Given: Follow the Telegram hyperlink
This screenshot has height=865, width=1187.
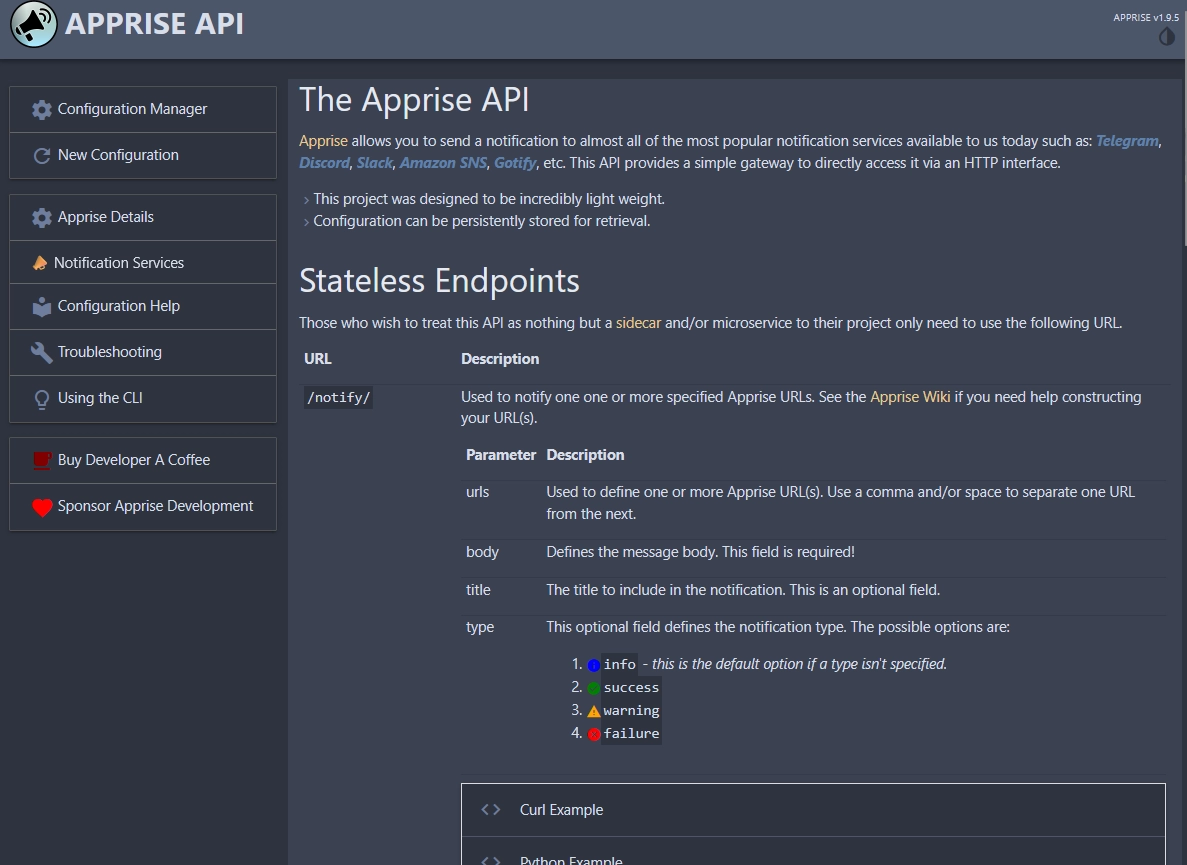Looking at the screenshot, I should tap(1127, 141).
